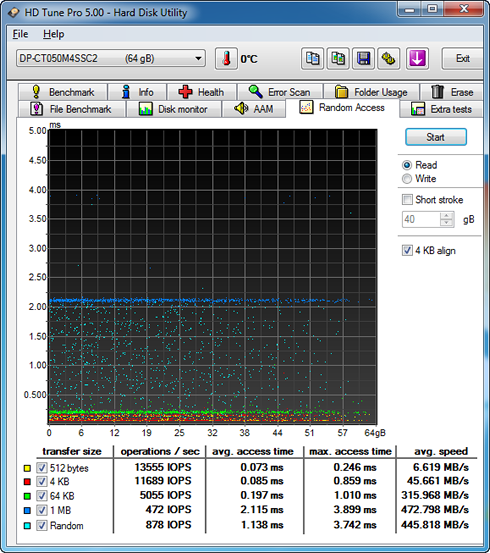Click the blue 1 MB color swatch
The width and height of the screenshot is (490, 553).
[27, 510]
